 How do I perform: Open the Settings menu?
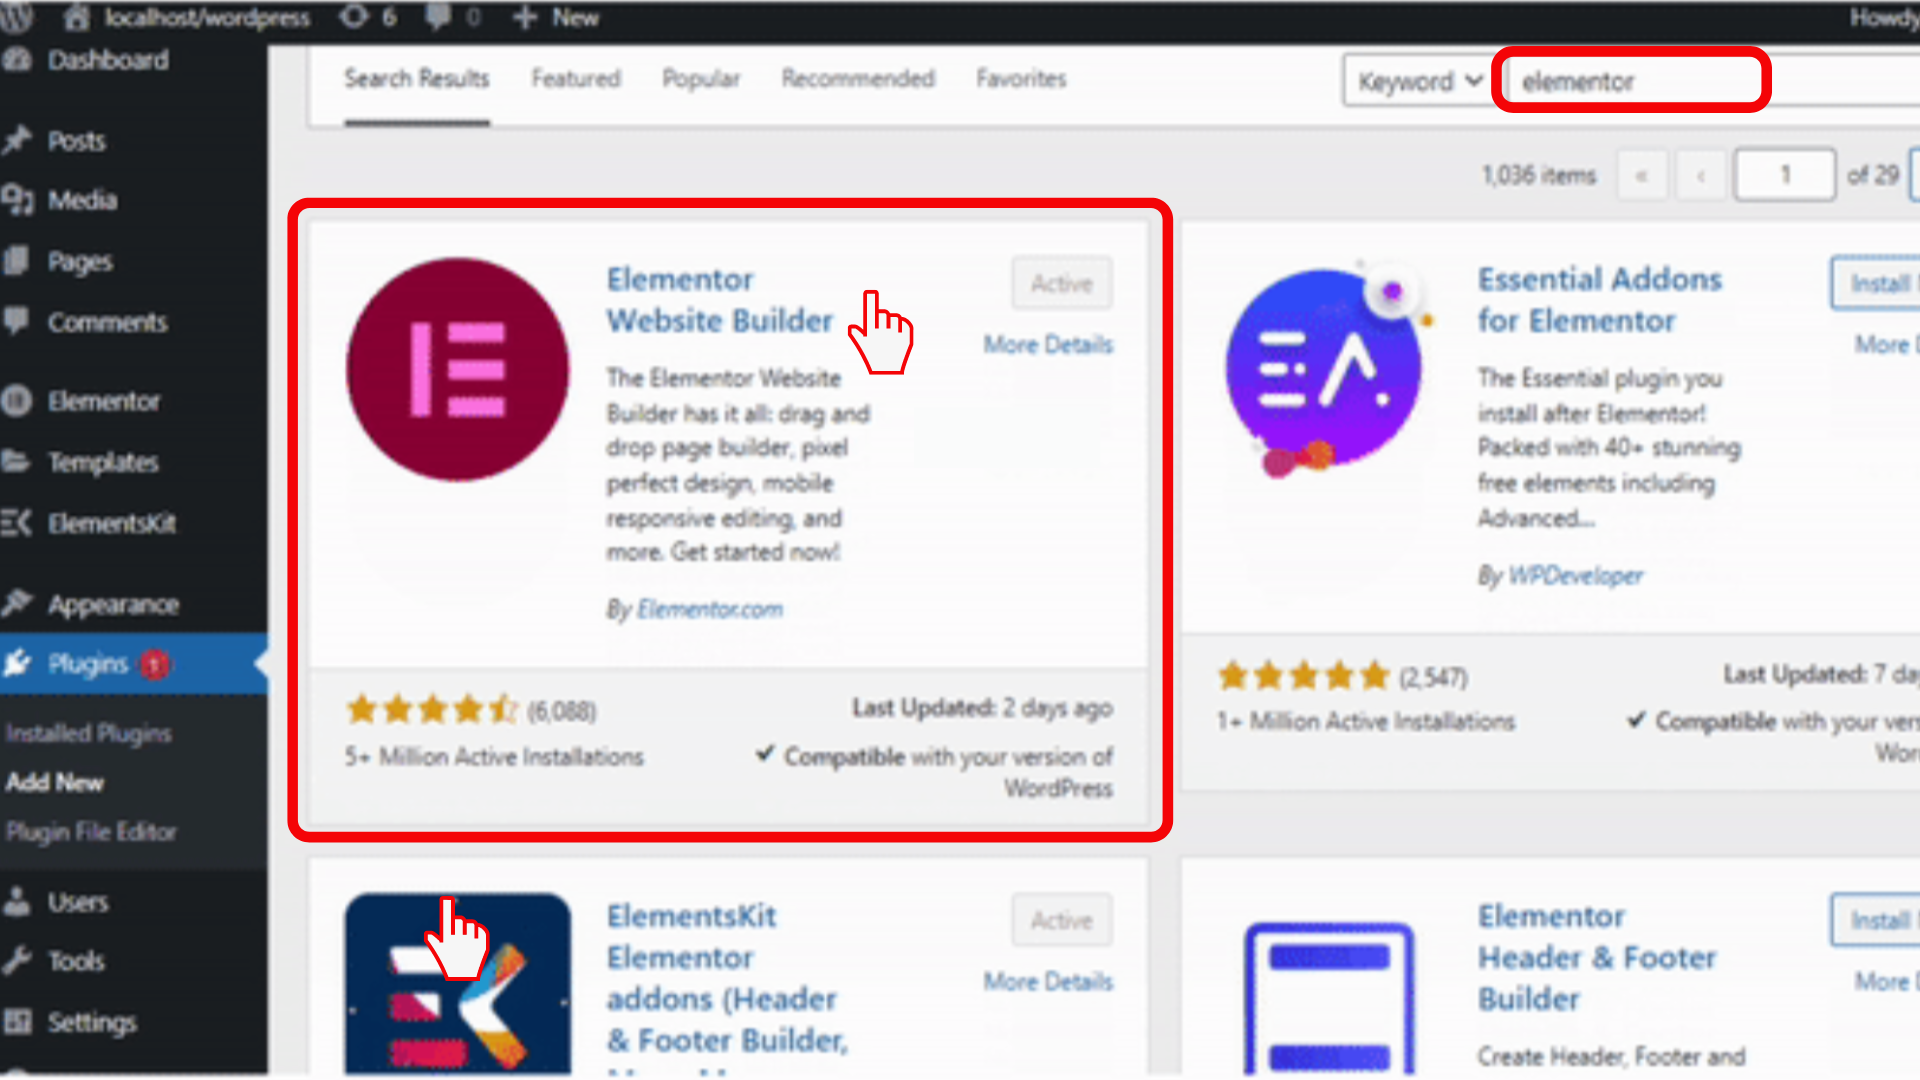pos(92,1022)
